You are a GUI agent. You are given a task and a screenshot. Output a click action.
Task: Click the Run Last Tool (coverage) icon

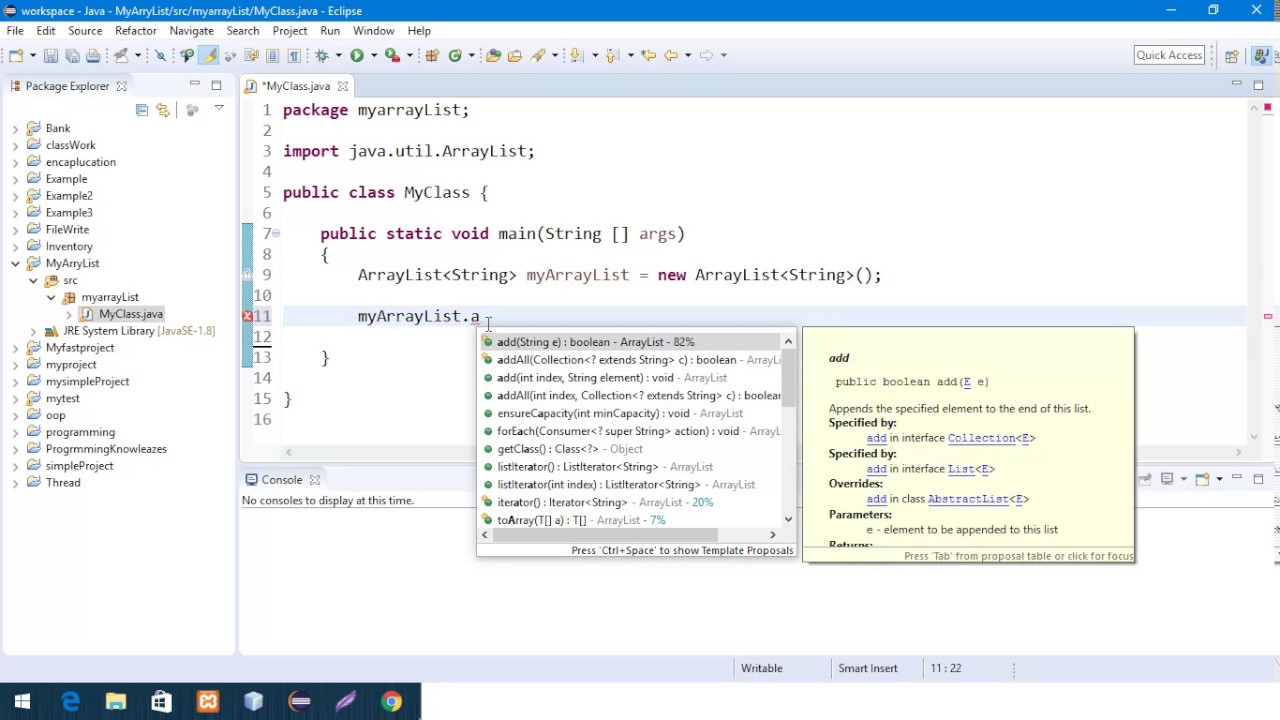(392, 56)
